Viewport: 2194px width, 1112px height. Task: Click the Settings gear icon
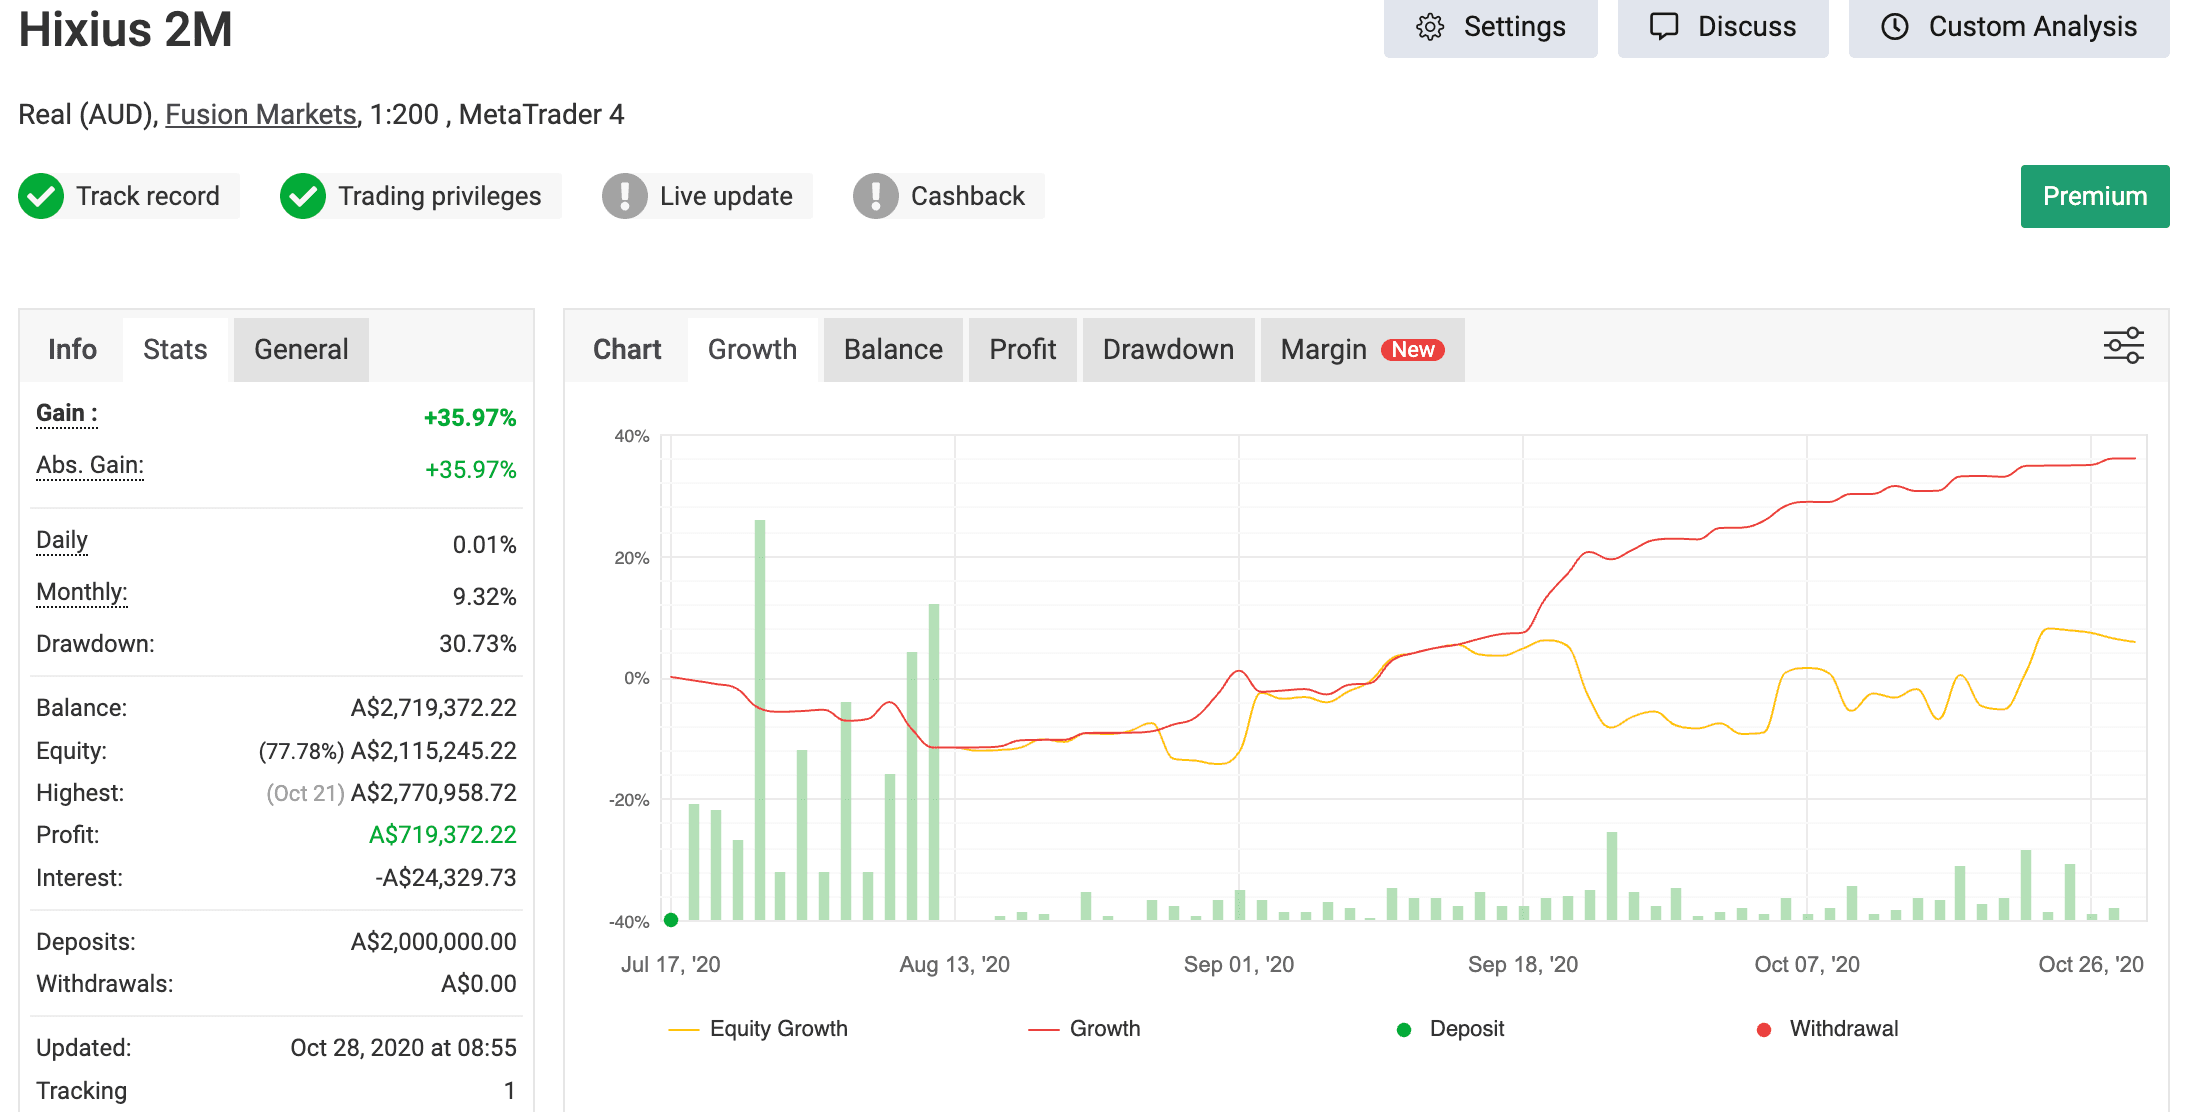[x=1430, y=27]
